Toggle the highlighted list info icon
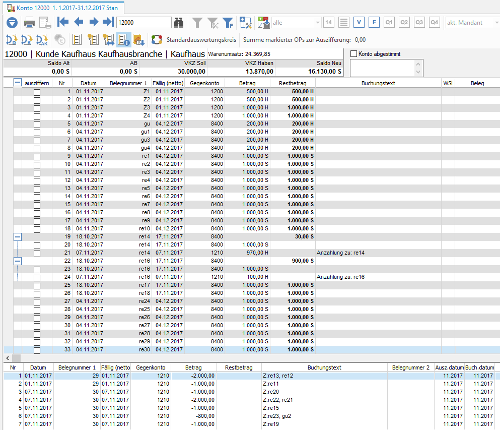 pyautogui.click(x=124, y=40)
